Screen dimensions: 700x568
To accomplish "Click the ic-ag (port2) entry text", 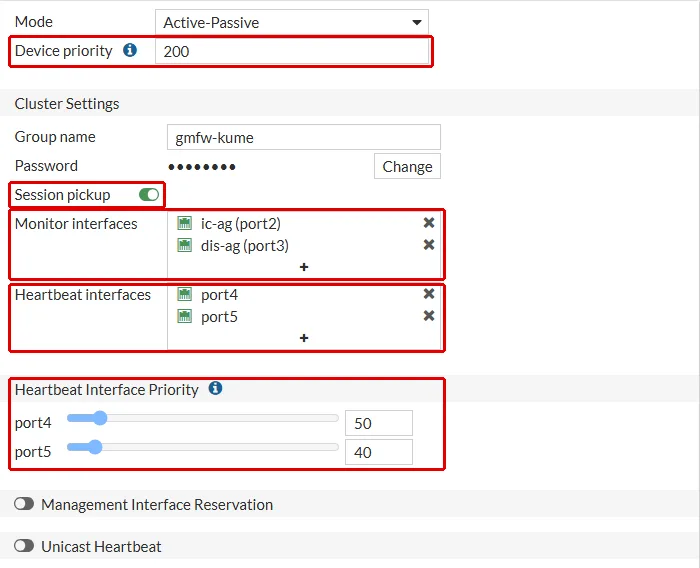I will pyautogui.click(x=241, y=223).
